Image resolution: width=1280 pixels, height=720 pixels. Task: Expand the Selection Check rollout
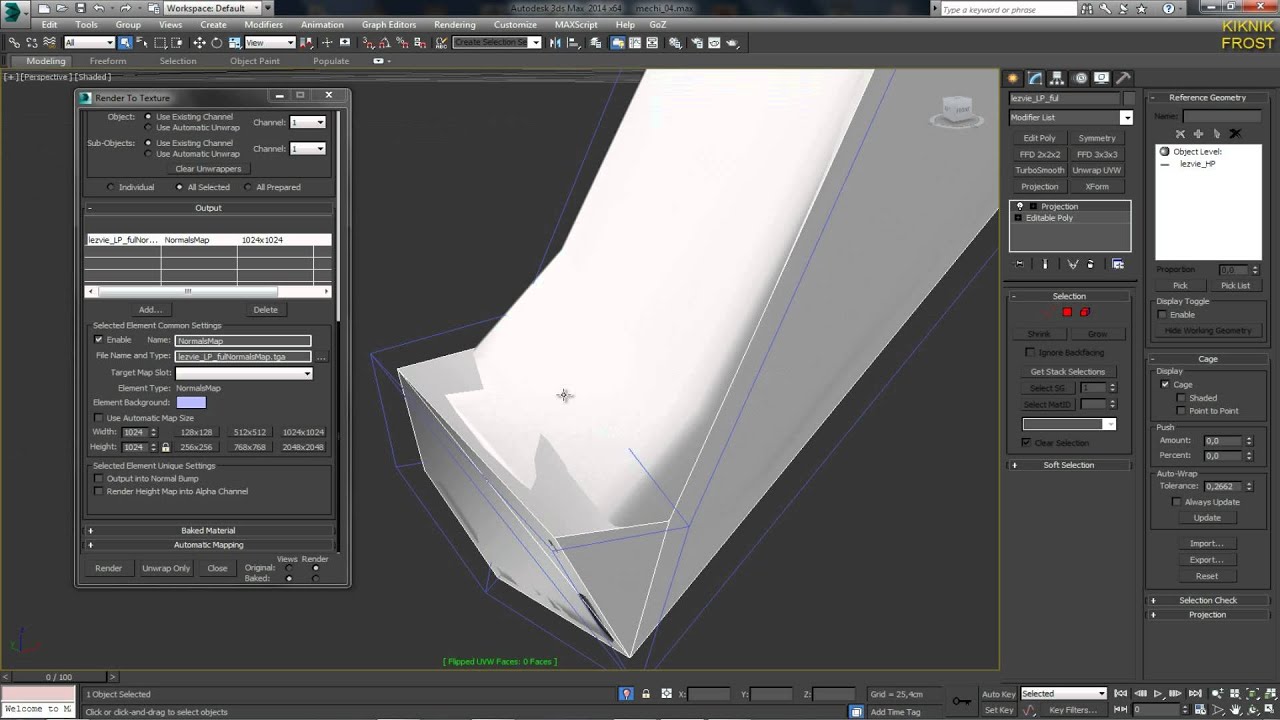click(x=1207, y=601)
